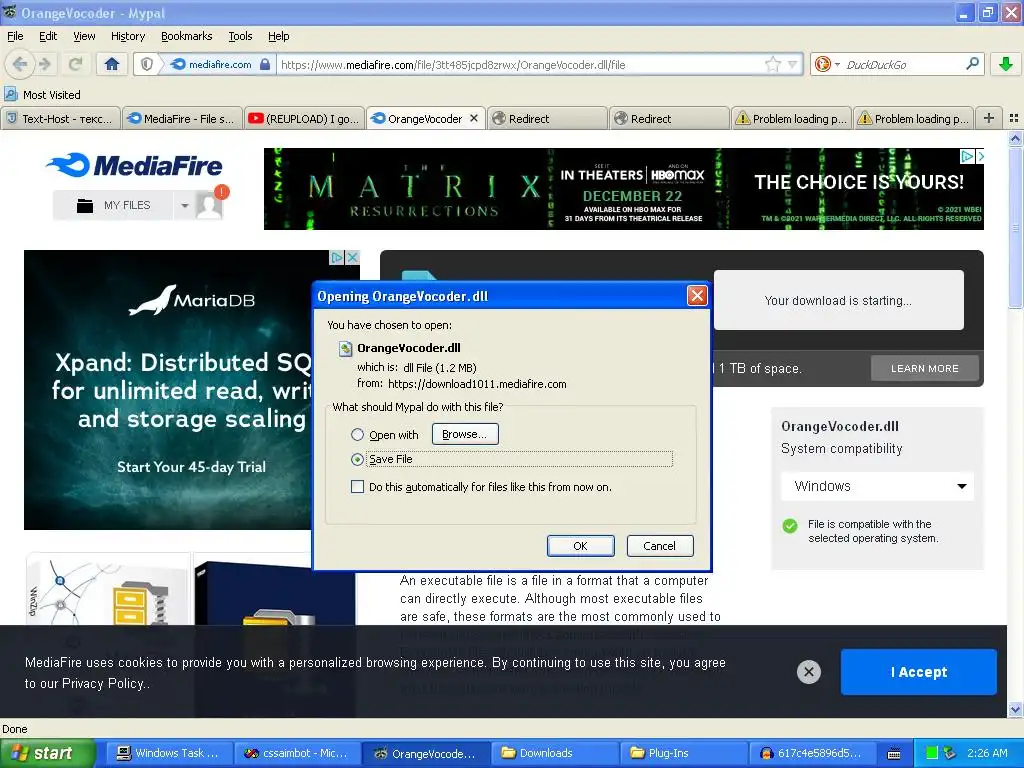This screenshot has width=1024, height=768.
Task: Click the green system tray icon
Action: (x=932, y=753)
